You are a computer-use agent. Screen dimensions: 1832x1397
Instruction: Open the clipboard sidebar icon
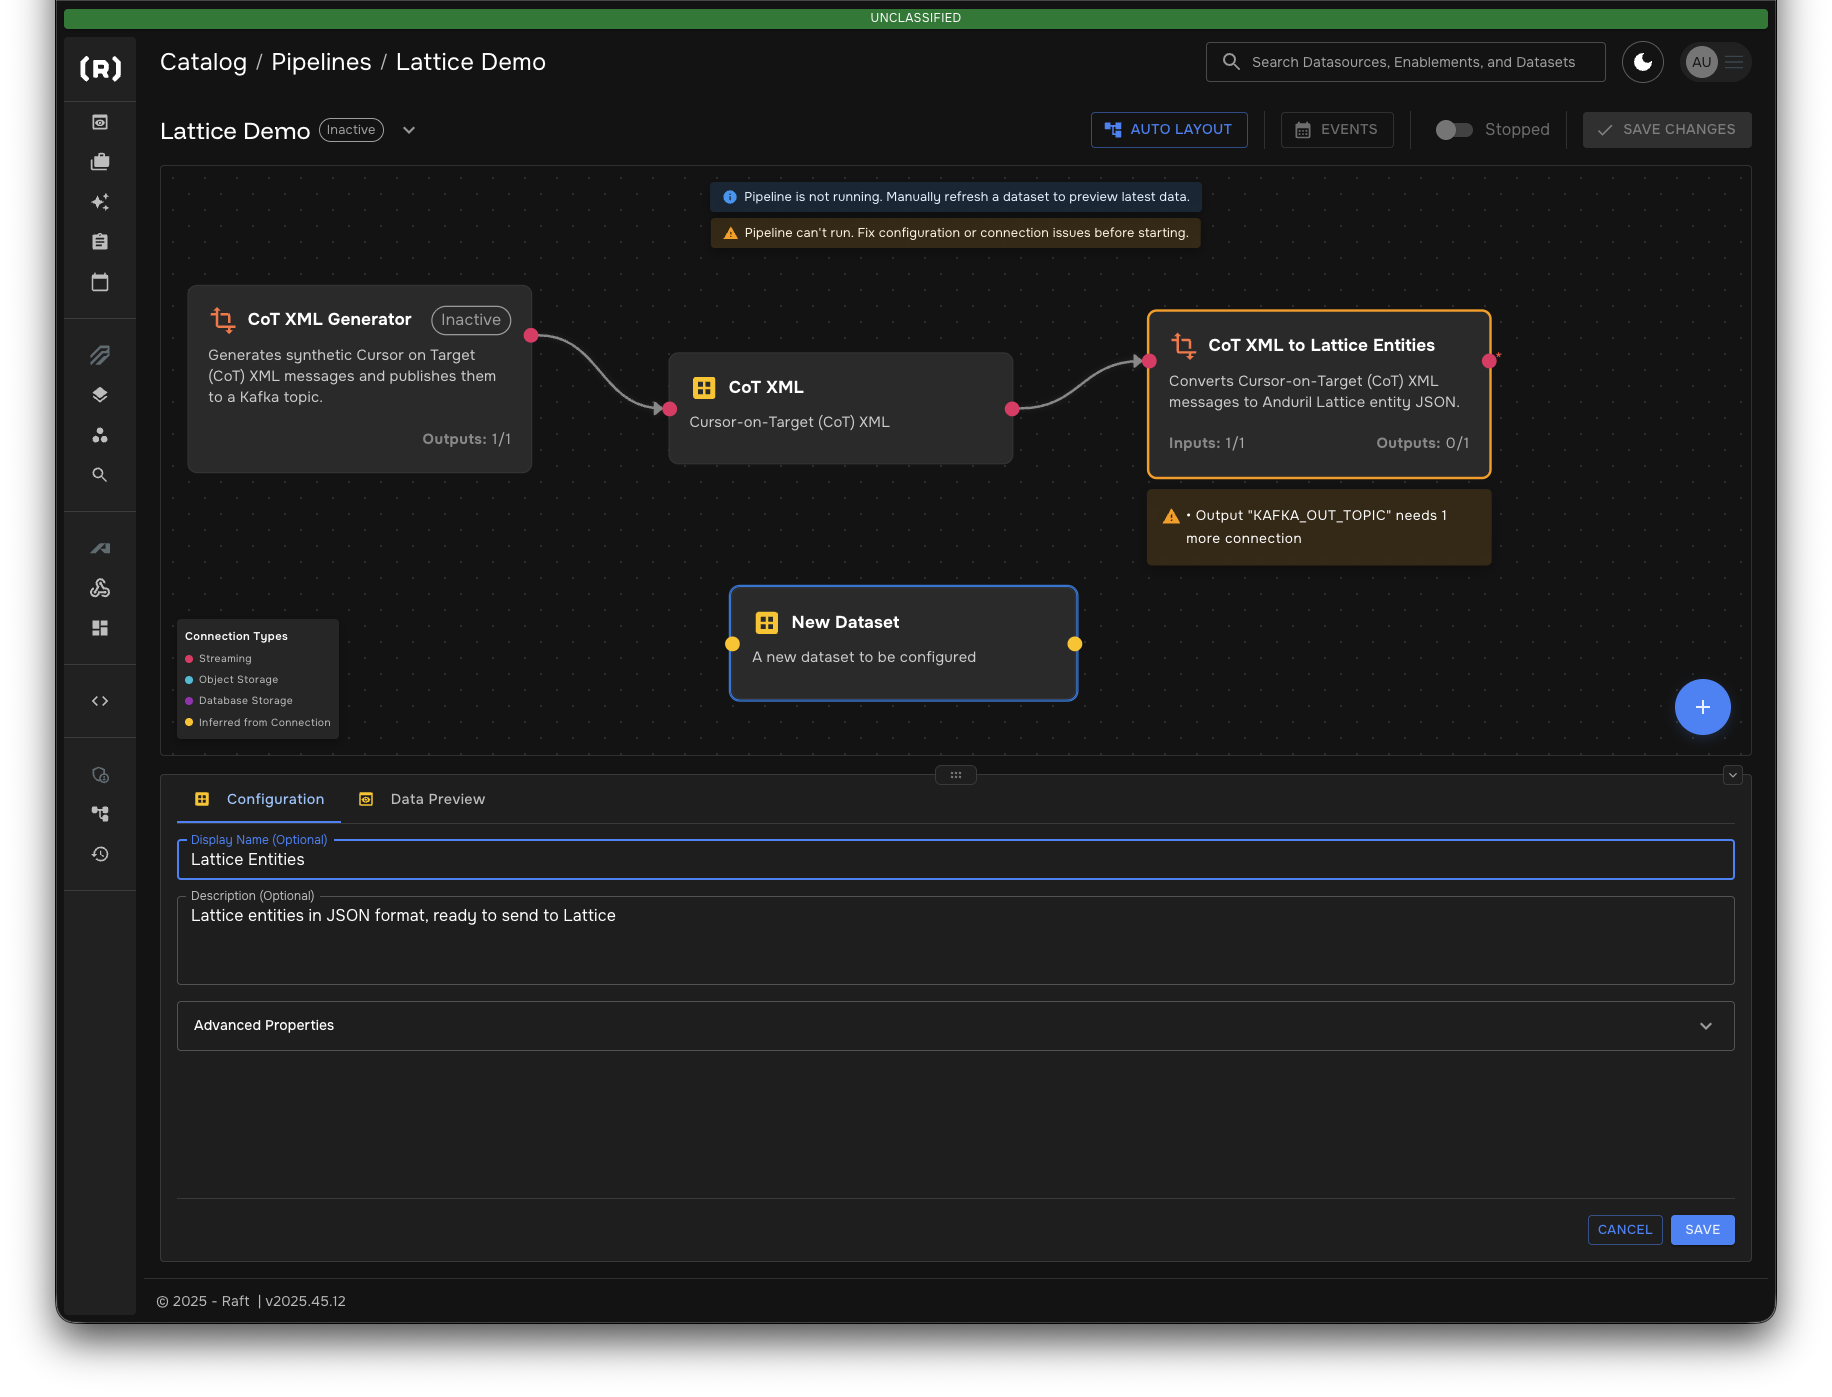click(x=100, y=242)
